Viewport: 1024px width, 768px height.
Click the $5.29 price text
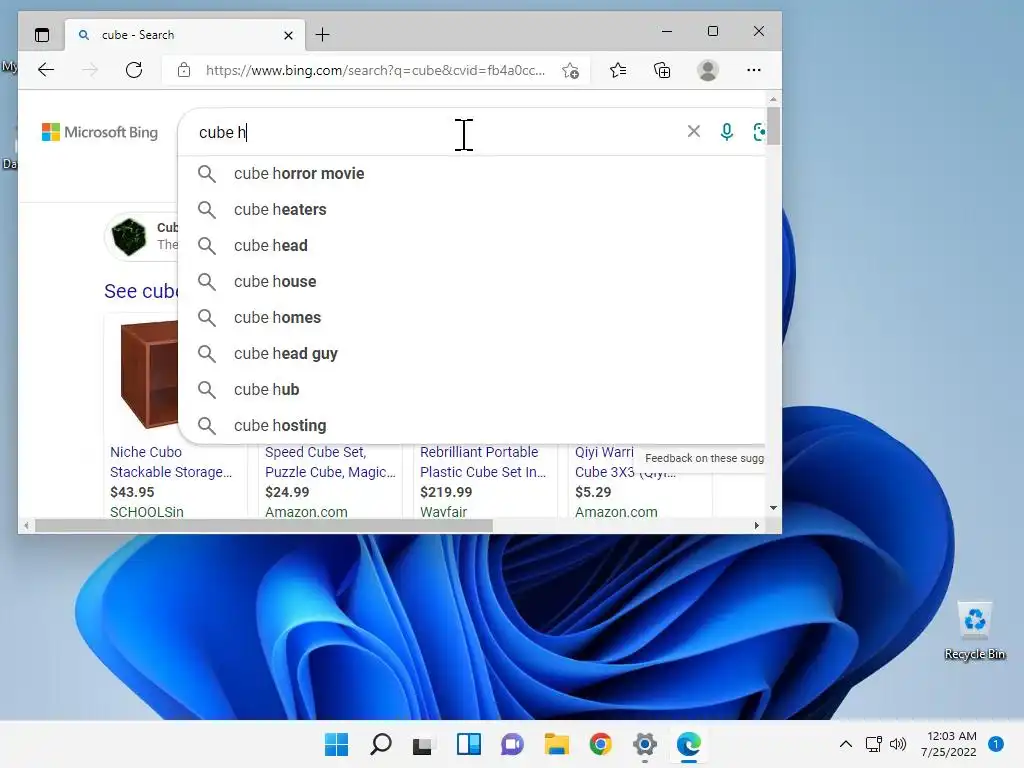click(x=593, y=492)
